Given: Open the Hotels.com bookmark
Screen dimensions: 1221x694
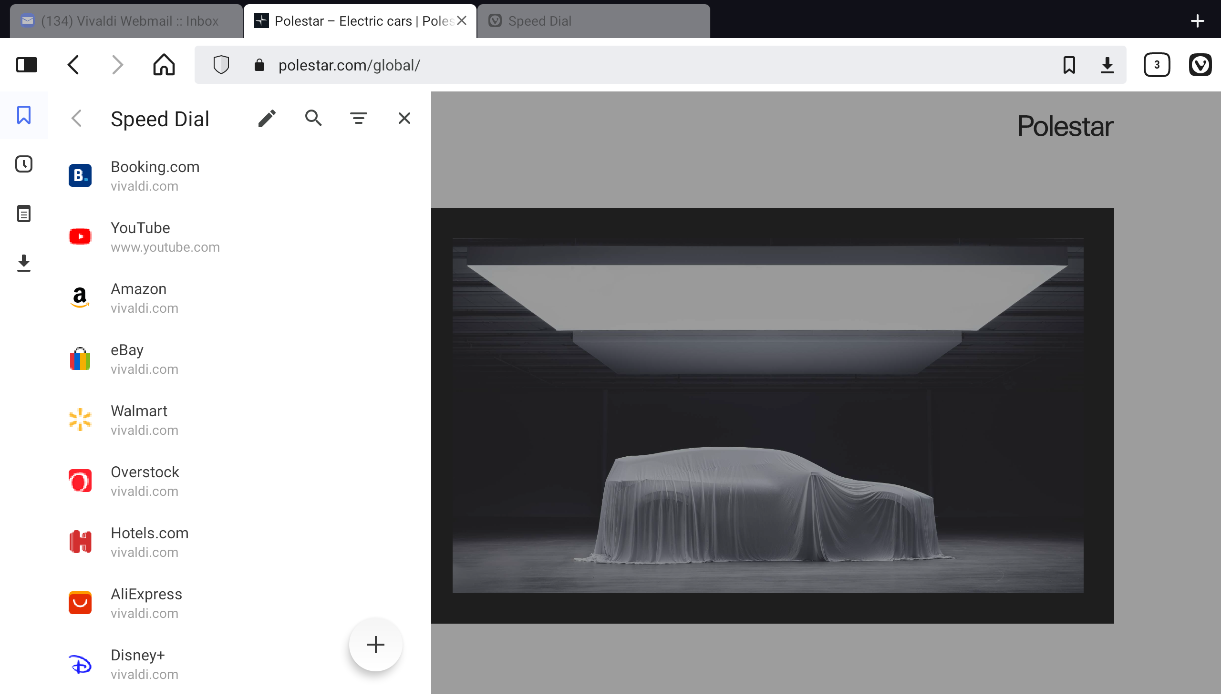Looking at the screenshot, I should pyautogui.click(x=241, y=542).
